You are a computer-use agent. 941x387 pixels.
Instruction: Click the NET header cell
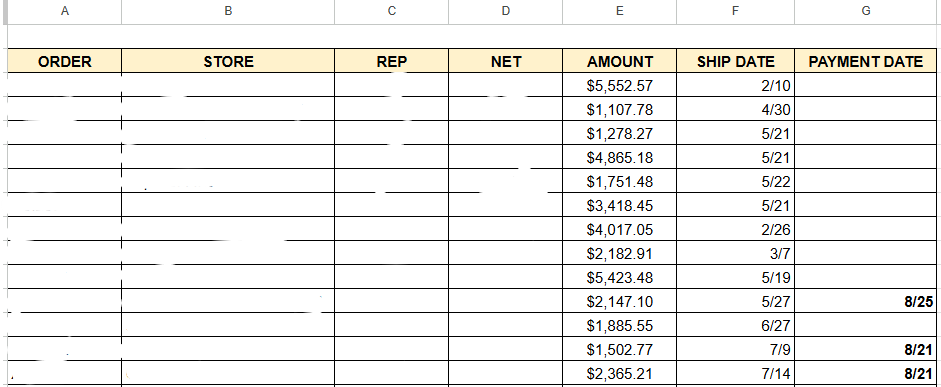(x=505, y=61)
